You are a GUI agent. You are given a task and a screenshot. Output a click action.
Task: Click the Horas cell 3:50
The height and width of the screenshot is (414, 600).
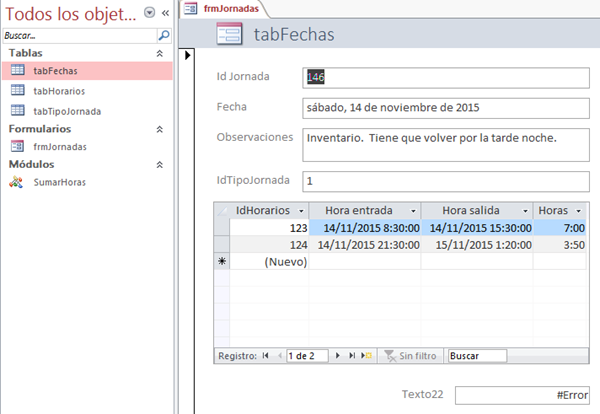pos(560,244)
